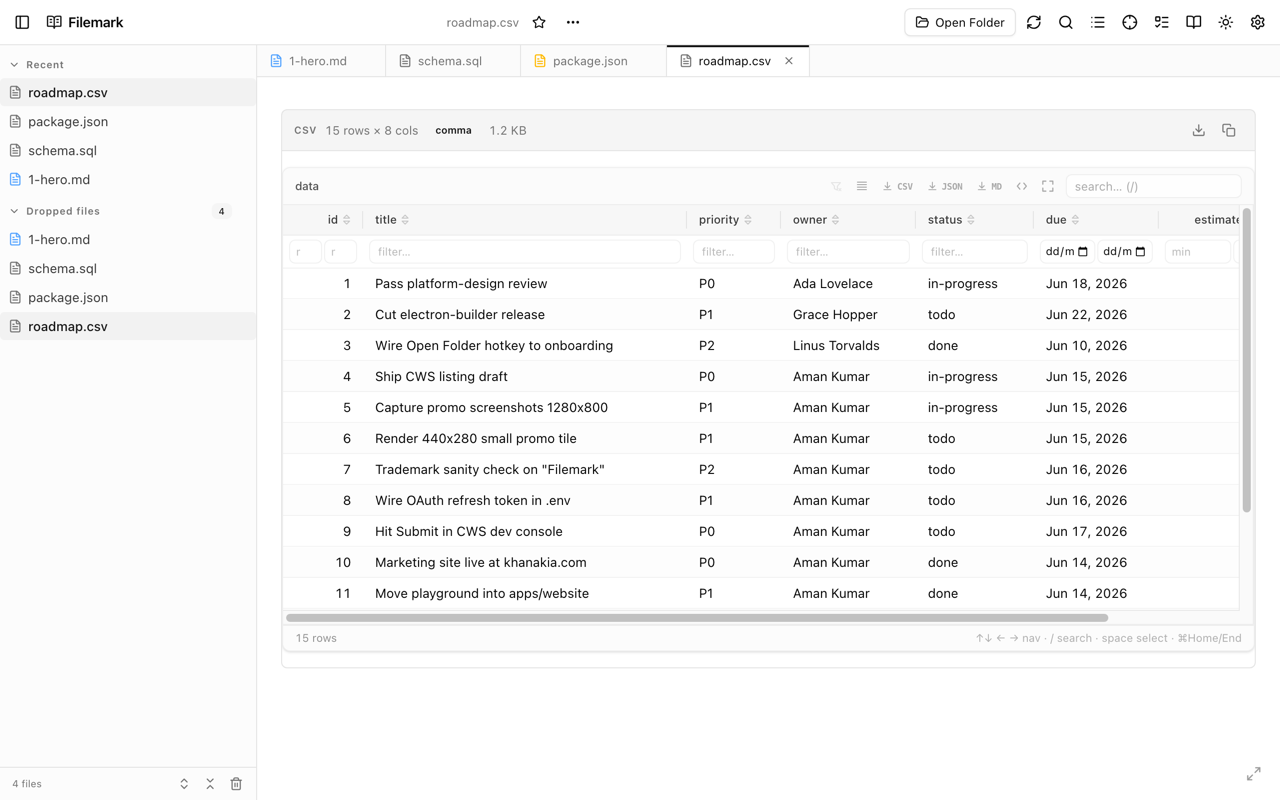Download the CSV file icon
This screenshot has height=800, width=1280.
click(1199, 130)
